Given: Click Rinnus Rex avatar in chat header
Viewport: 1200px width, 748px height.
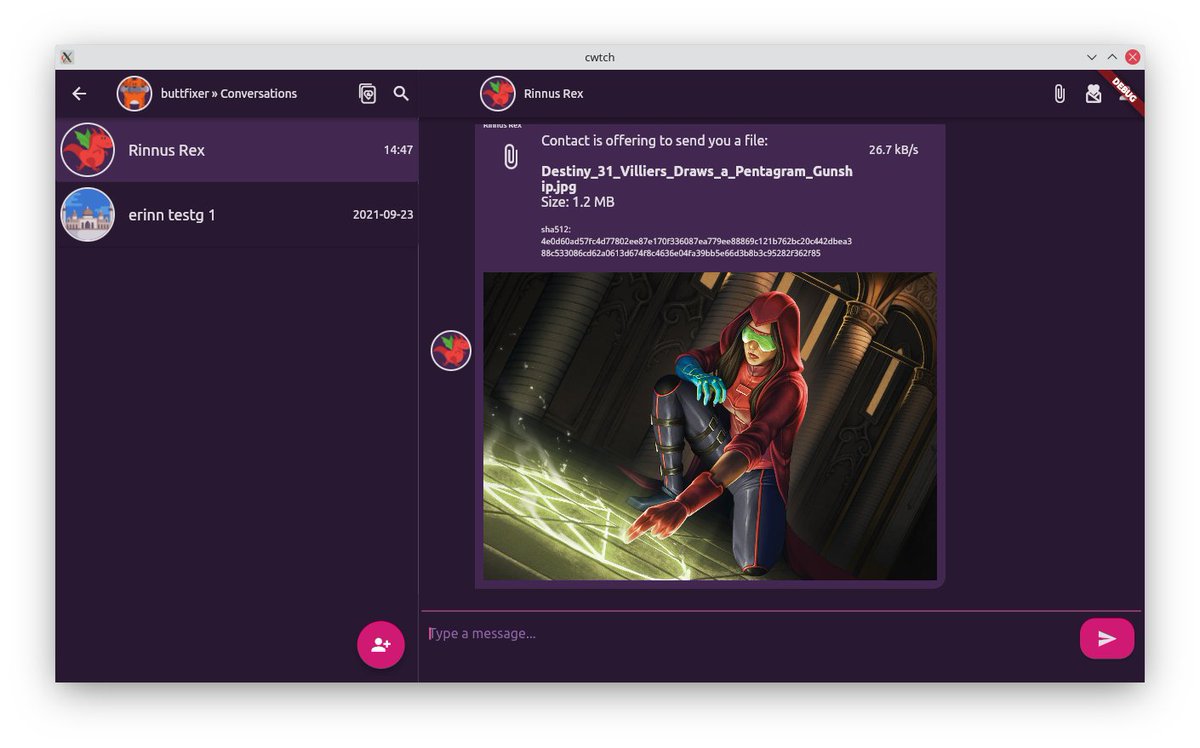Looking at the screenshot, I should coord(498,93).
